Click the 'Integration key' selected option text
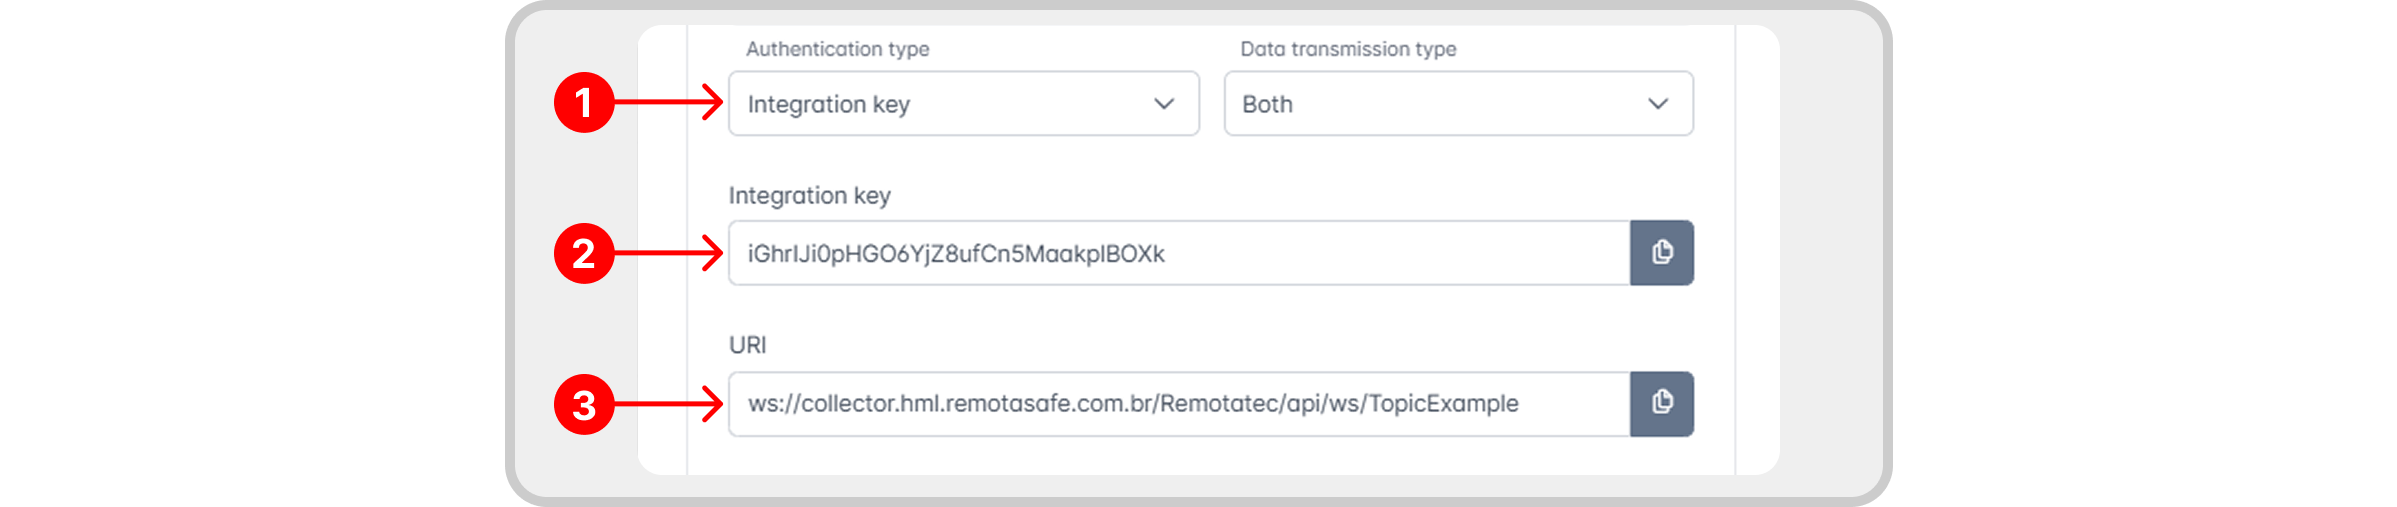2397x507 pixels. click(x=829, y=105)
